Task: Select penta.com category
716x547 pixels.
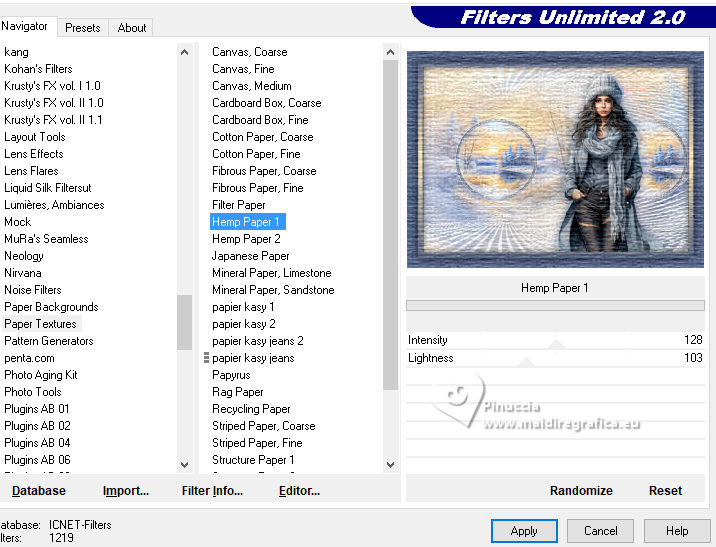Action: pos(29,358)
